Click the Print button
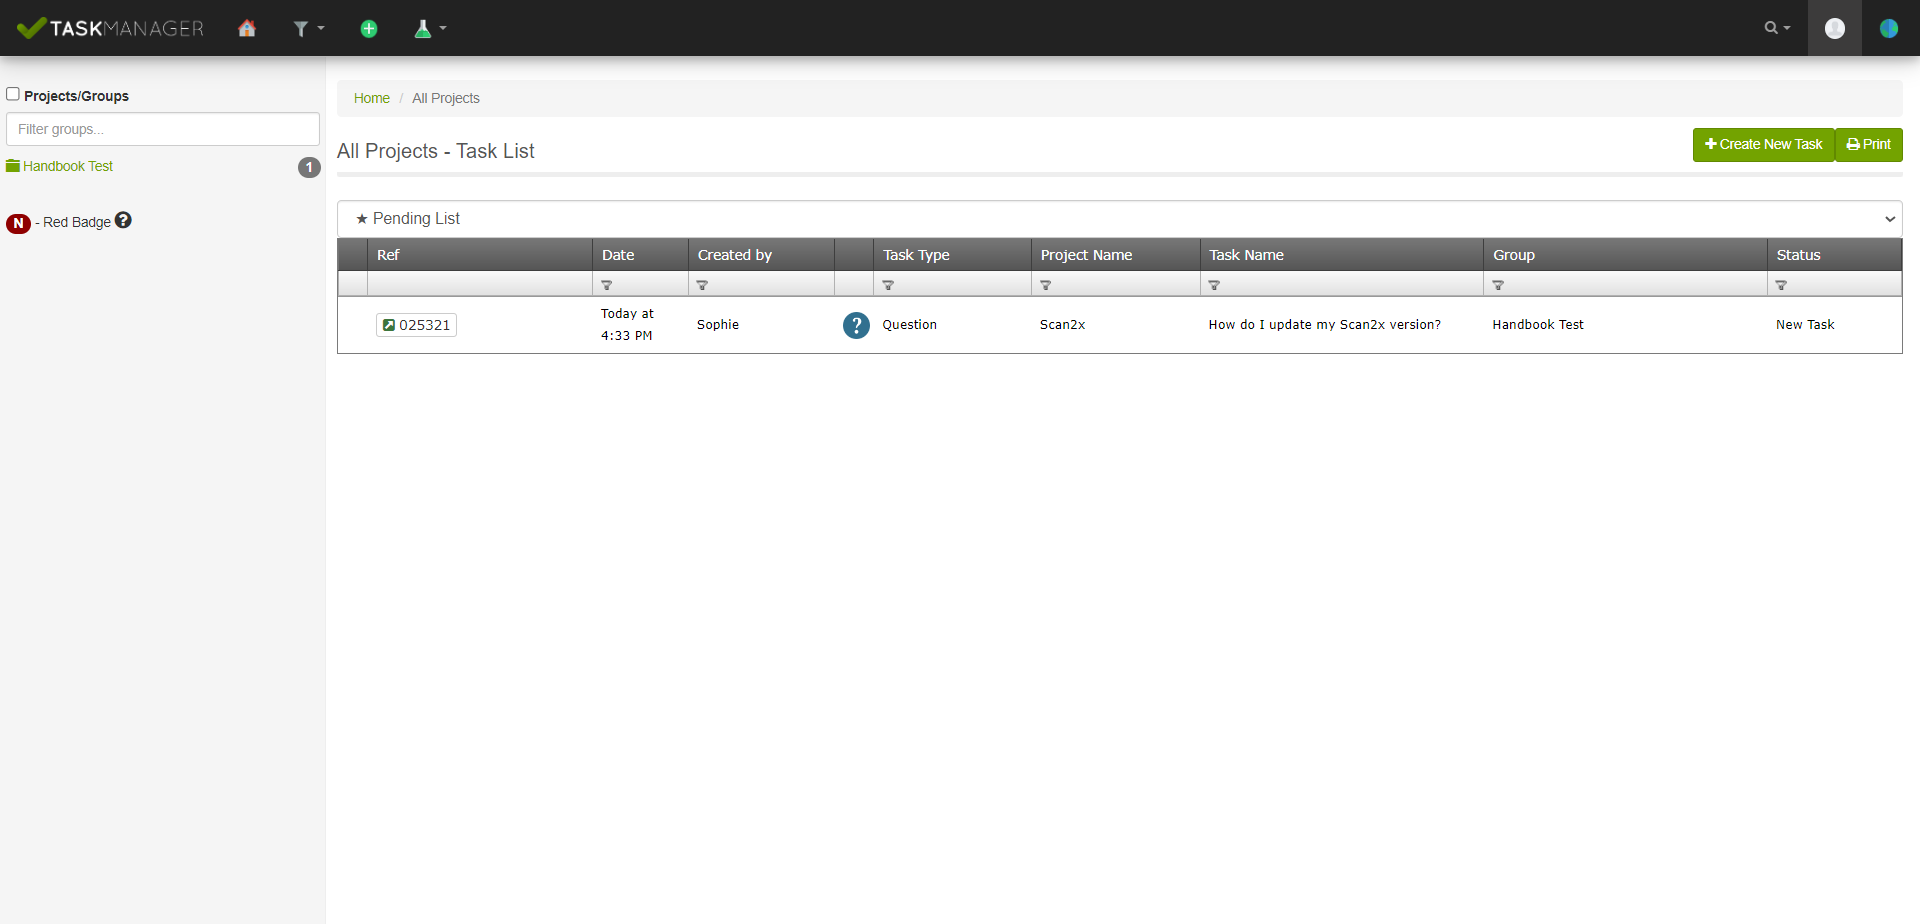The width and height of the screenshot is (1920, 924). 1868,145
